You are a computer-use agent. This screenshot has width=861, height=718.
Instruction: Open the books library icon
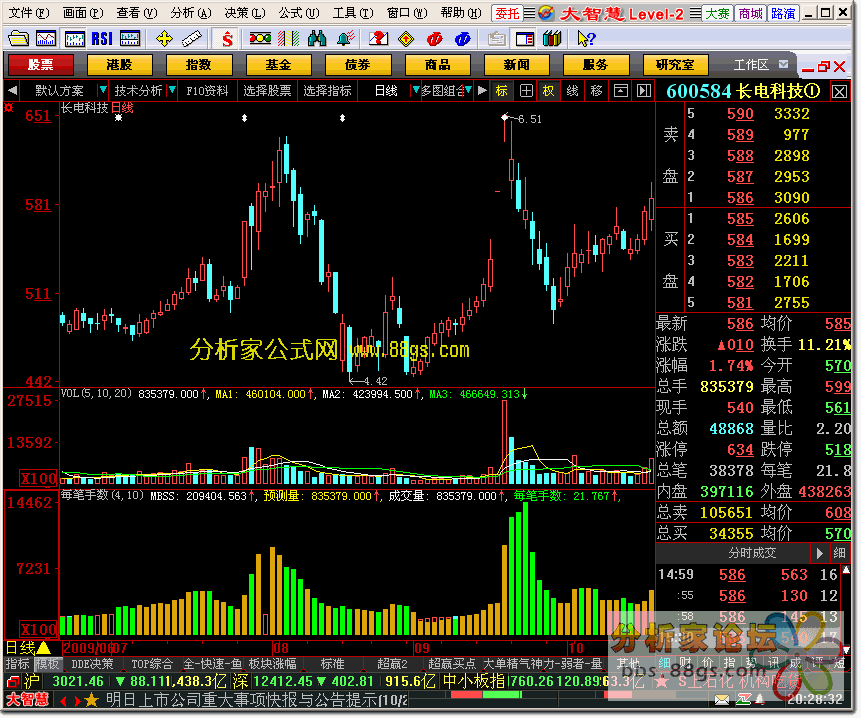[x=552, y=39]
